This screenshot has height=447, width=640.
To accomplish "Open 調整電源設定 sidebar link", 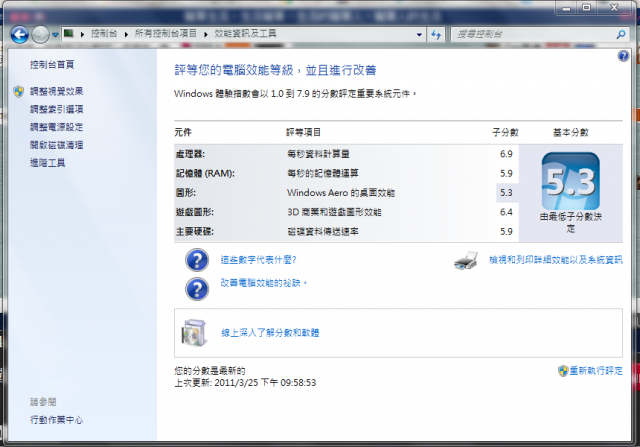I will point(56,127).
